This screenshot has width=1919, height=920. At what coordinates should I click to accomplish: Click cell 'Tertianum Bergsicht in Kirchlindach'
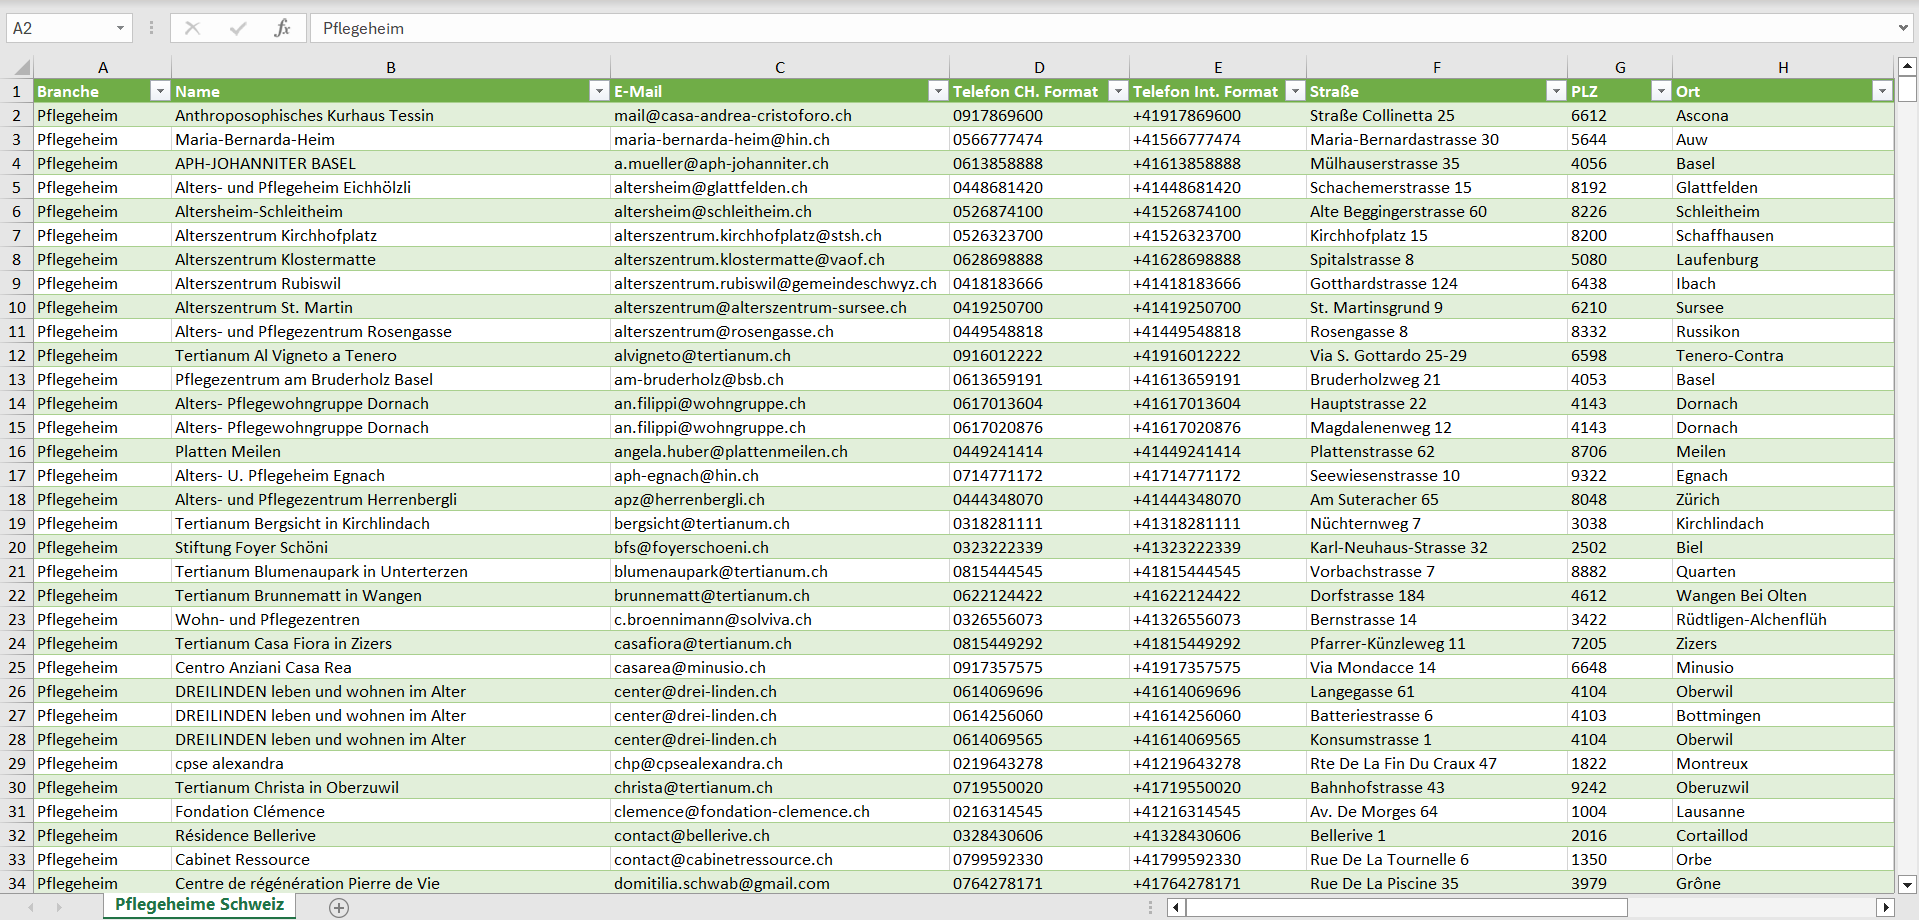point(391,523)
